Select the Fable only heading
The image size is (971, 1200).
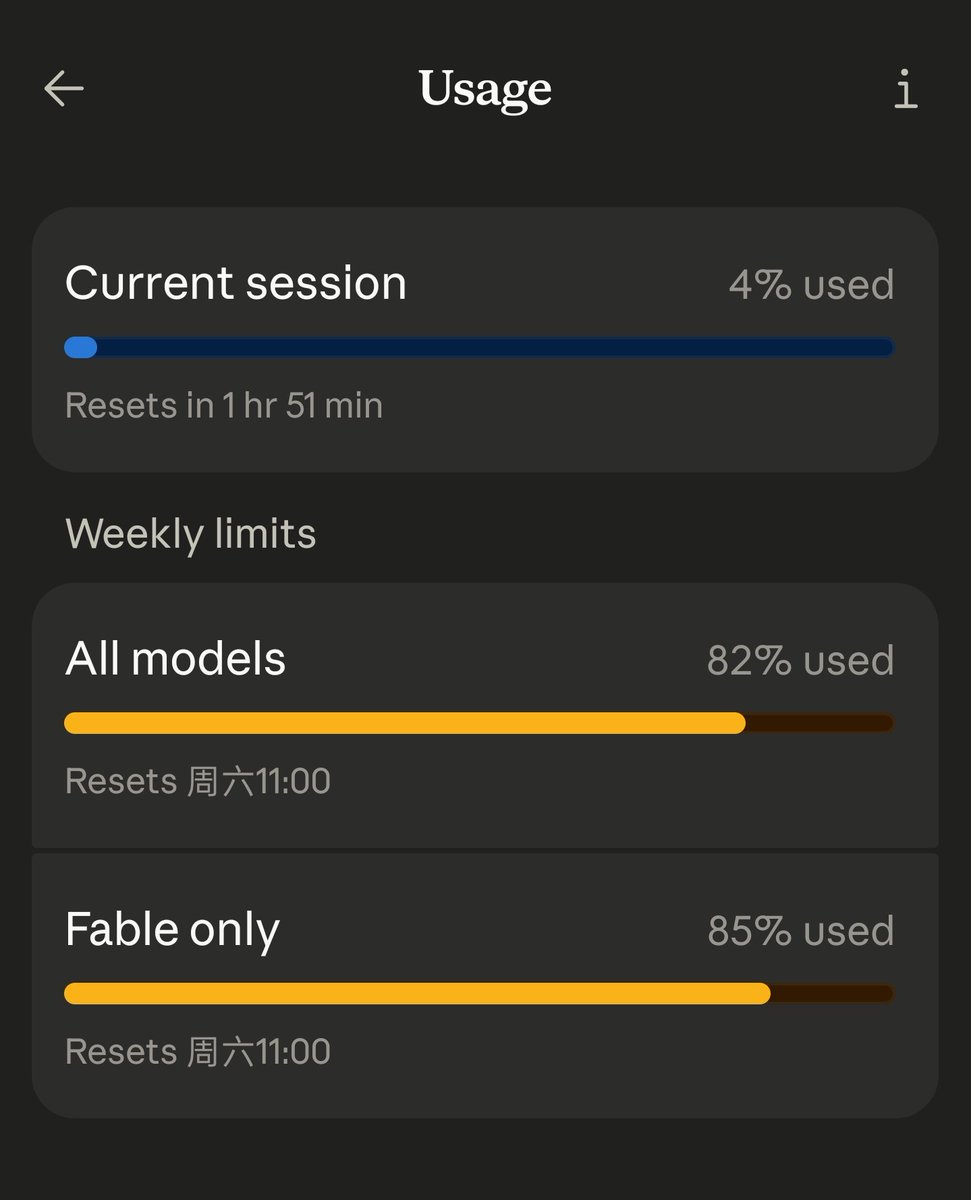pos(172,930)
